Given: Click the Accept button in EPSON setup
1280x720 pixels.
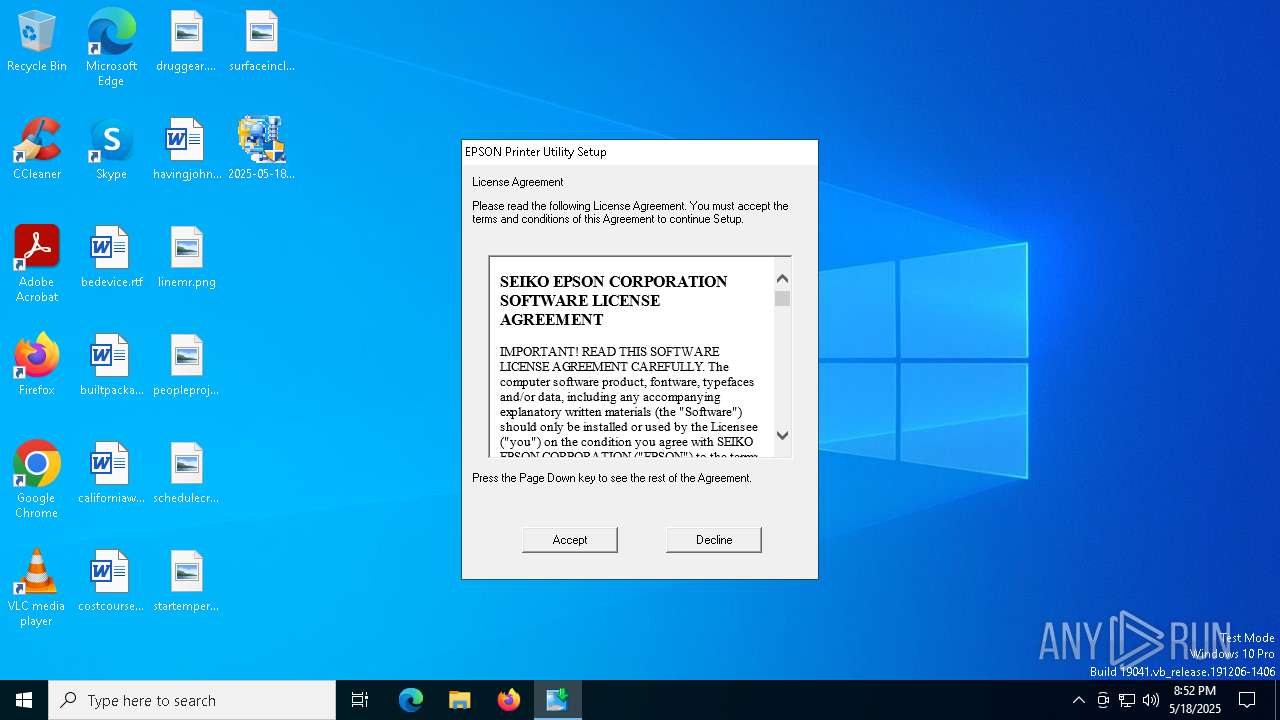Looking at the screenshot, I should tap(570, 540).
